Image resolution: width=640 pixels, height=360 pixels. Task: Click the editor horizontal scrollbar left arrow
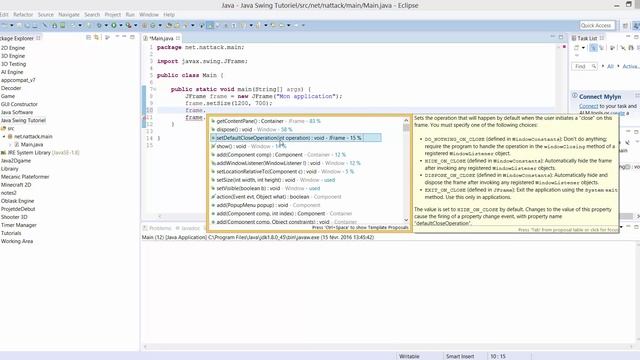[160, 216]
